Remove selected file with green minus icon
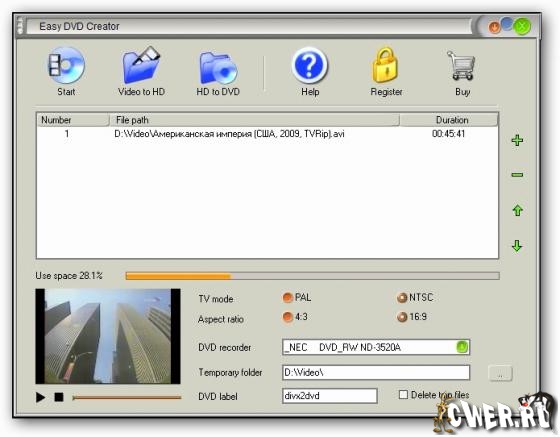Image resolution: width=560 pixels, height=437 pixels. click(x=518, y=175)
